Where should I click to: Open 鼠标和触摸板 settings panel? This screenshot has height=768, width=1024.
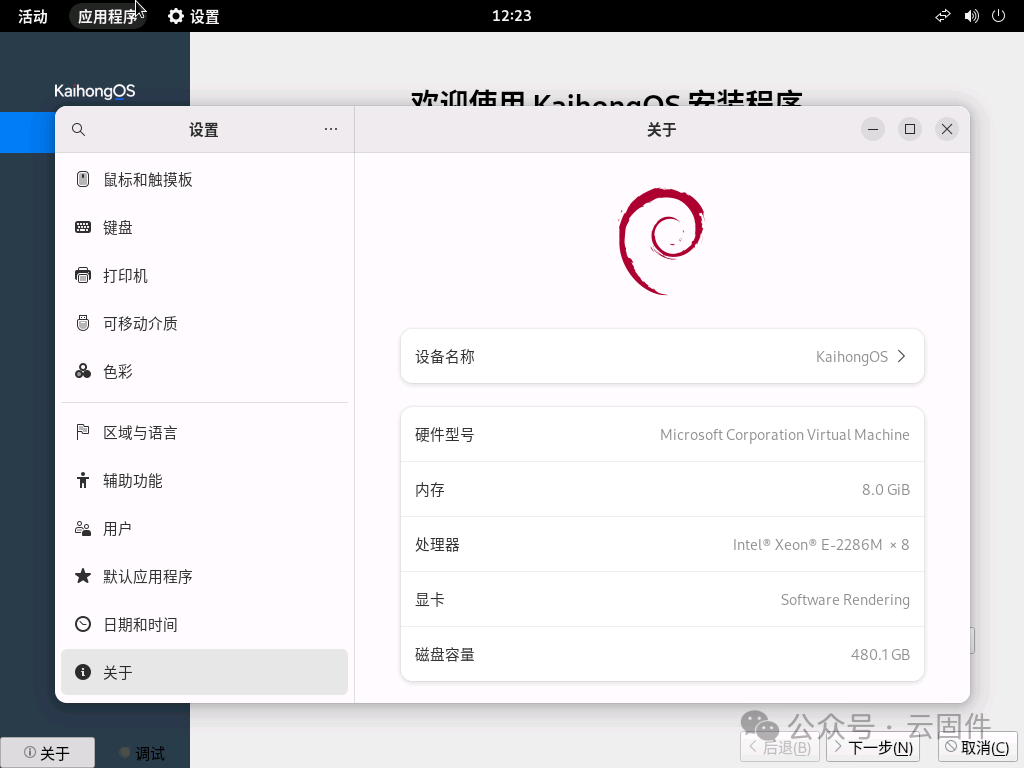204,179
